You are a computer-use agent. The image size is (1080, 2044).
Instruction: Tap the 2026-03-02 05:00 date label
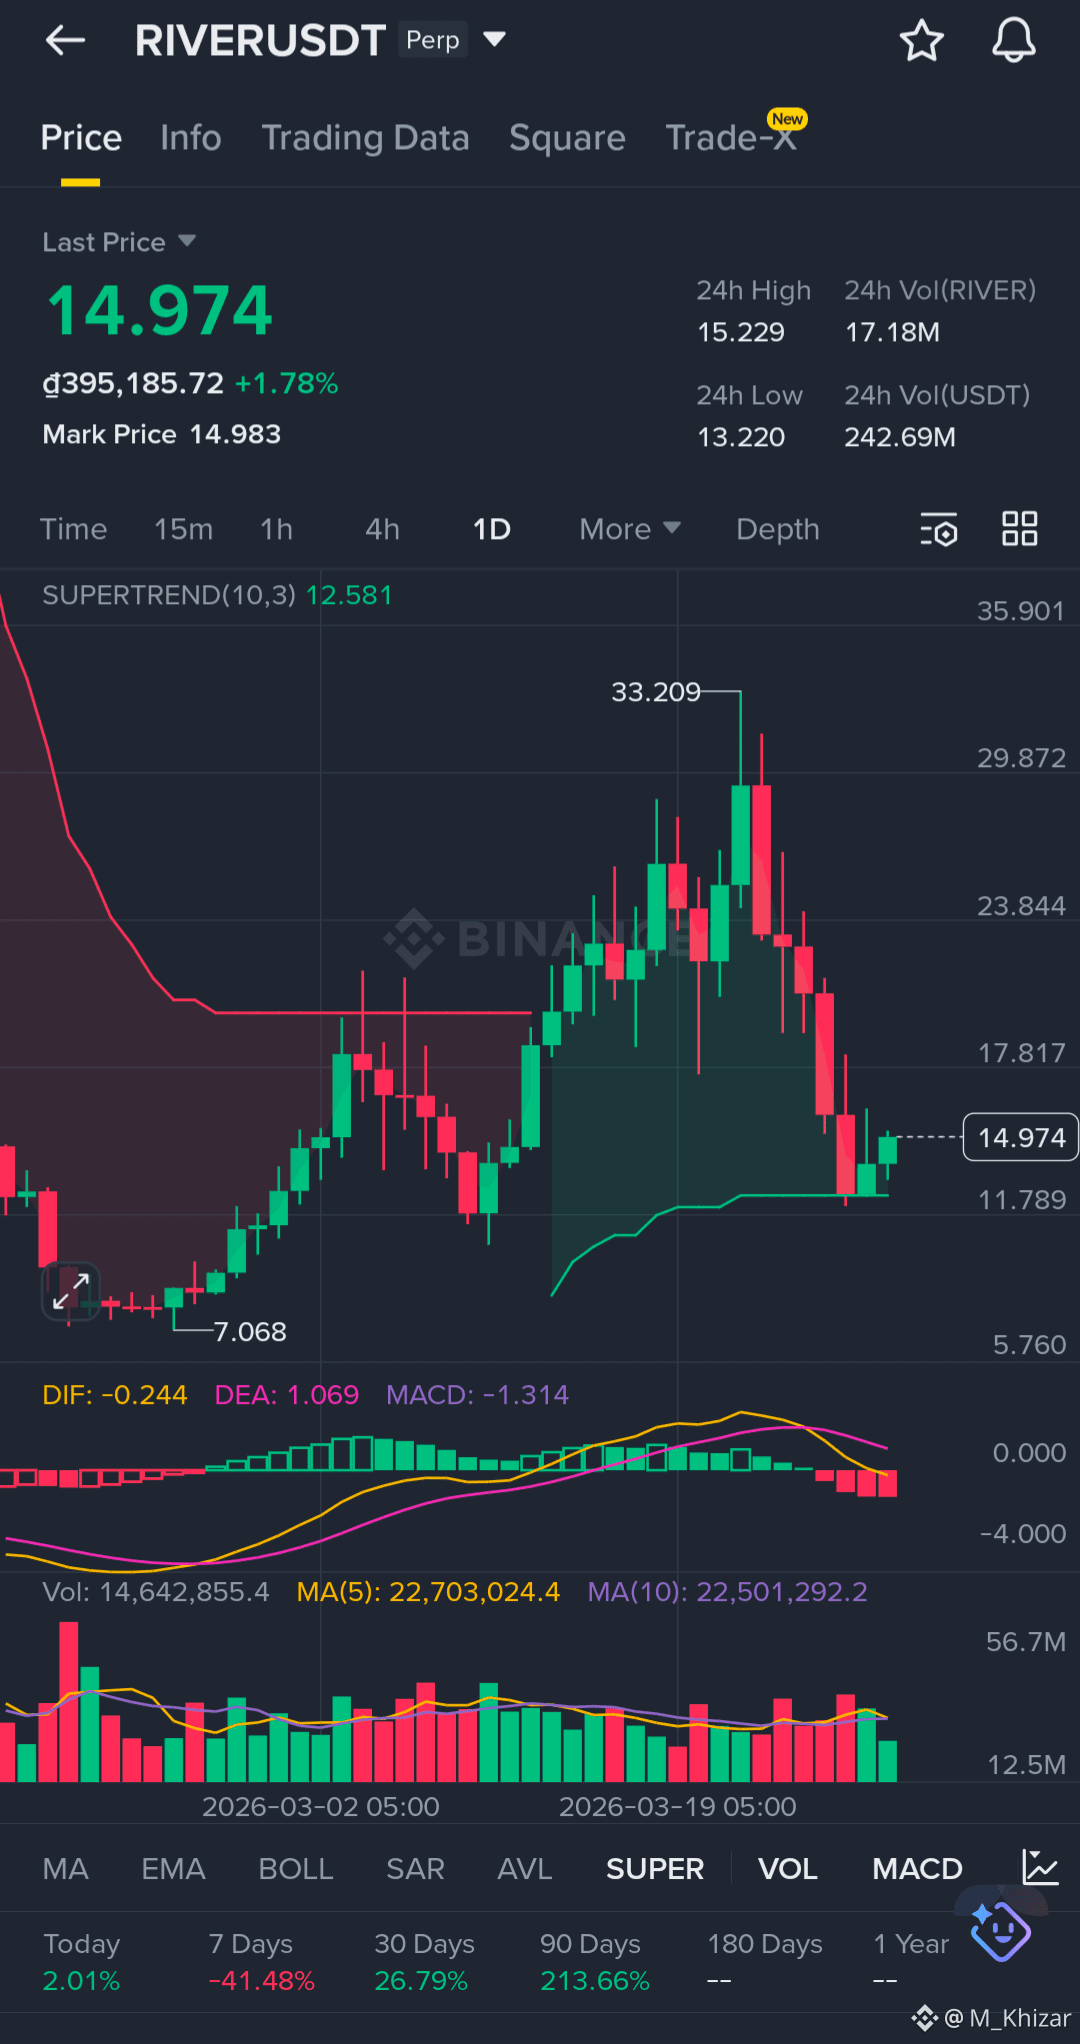pyautogui.click(x=321, y=1806)
